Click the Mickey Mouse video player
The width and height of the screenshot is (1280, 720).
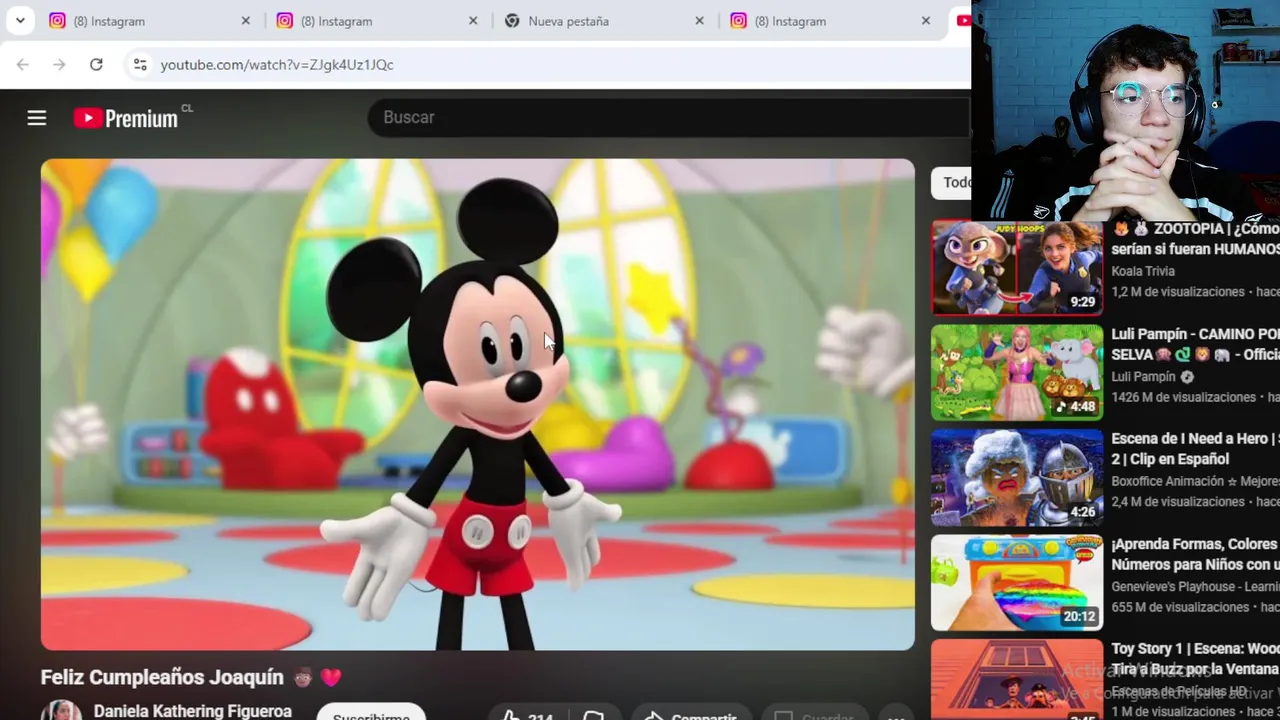click(x=478, y=404)
